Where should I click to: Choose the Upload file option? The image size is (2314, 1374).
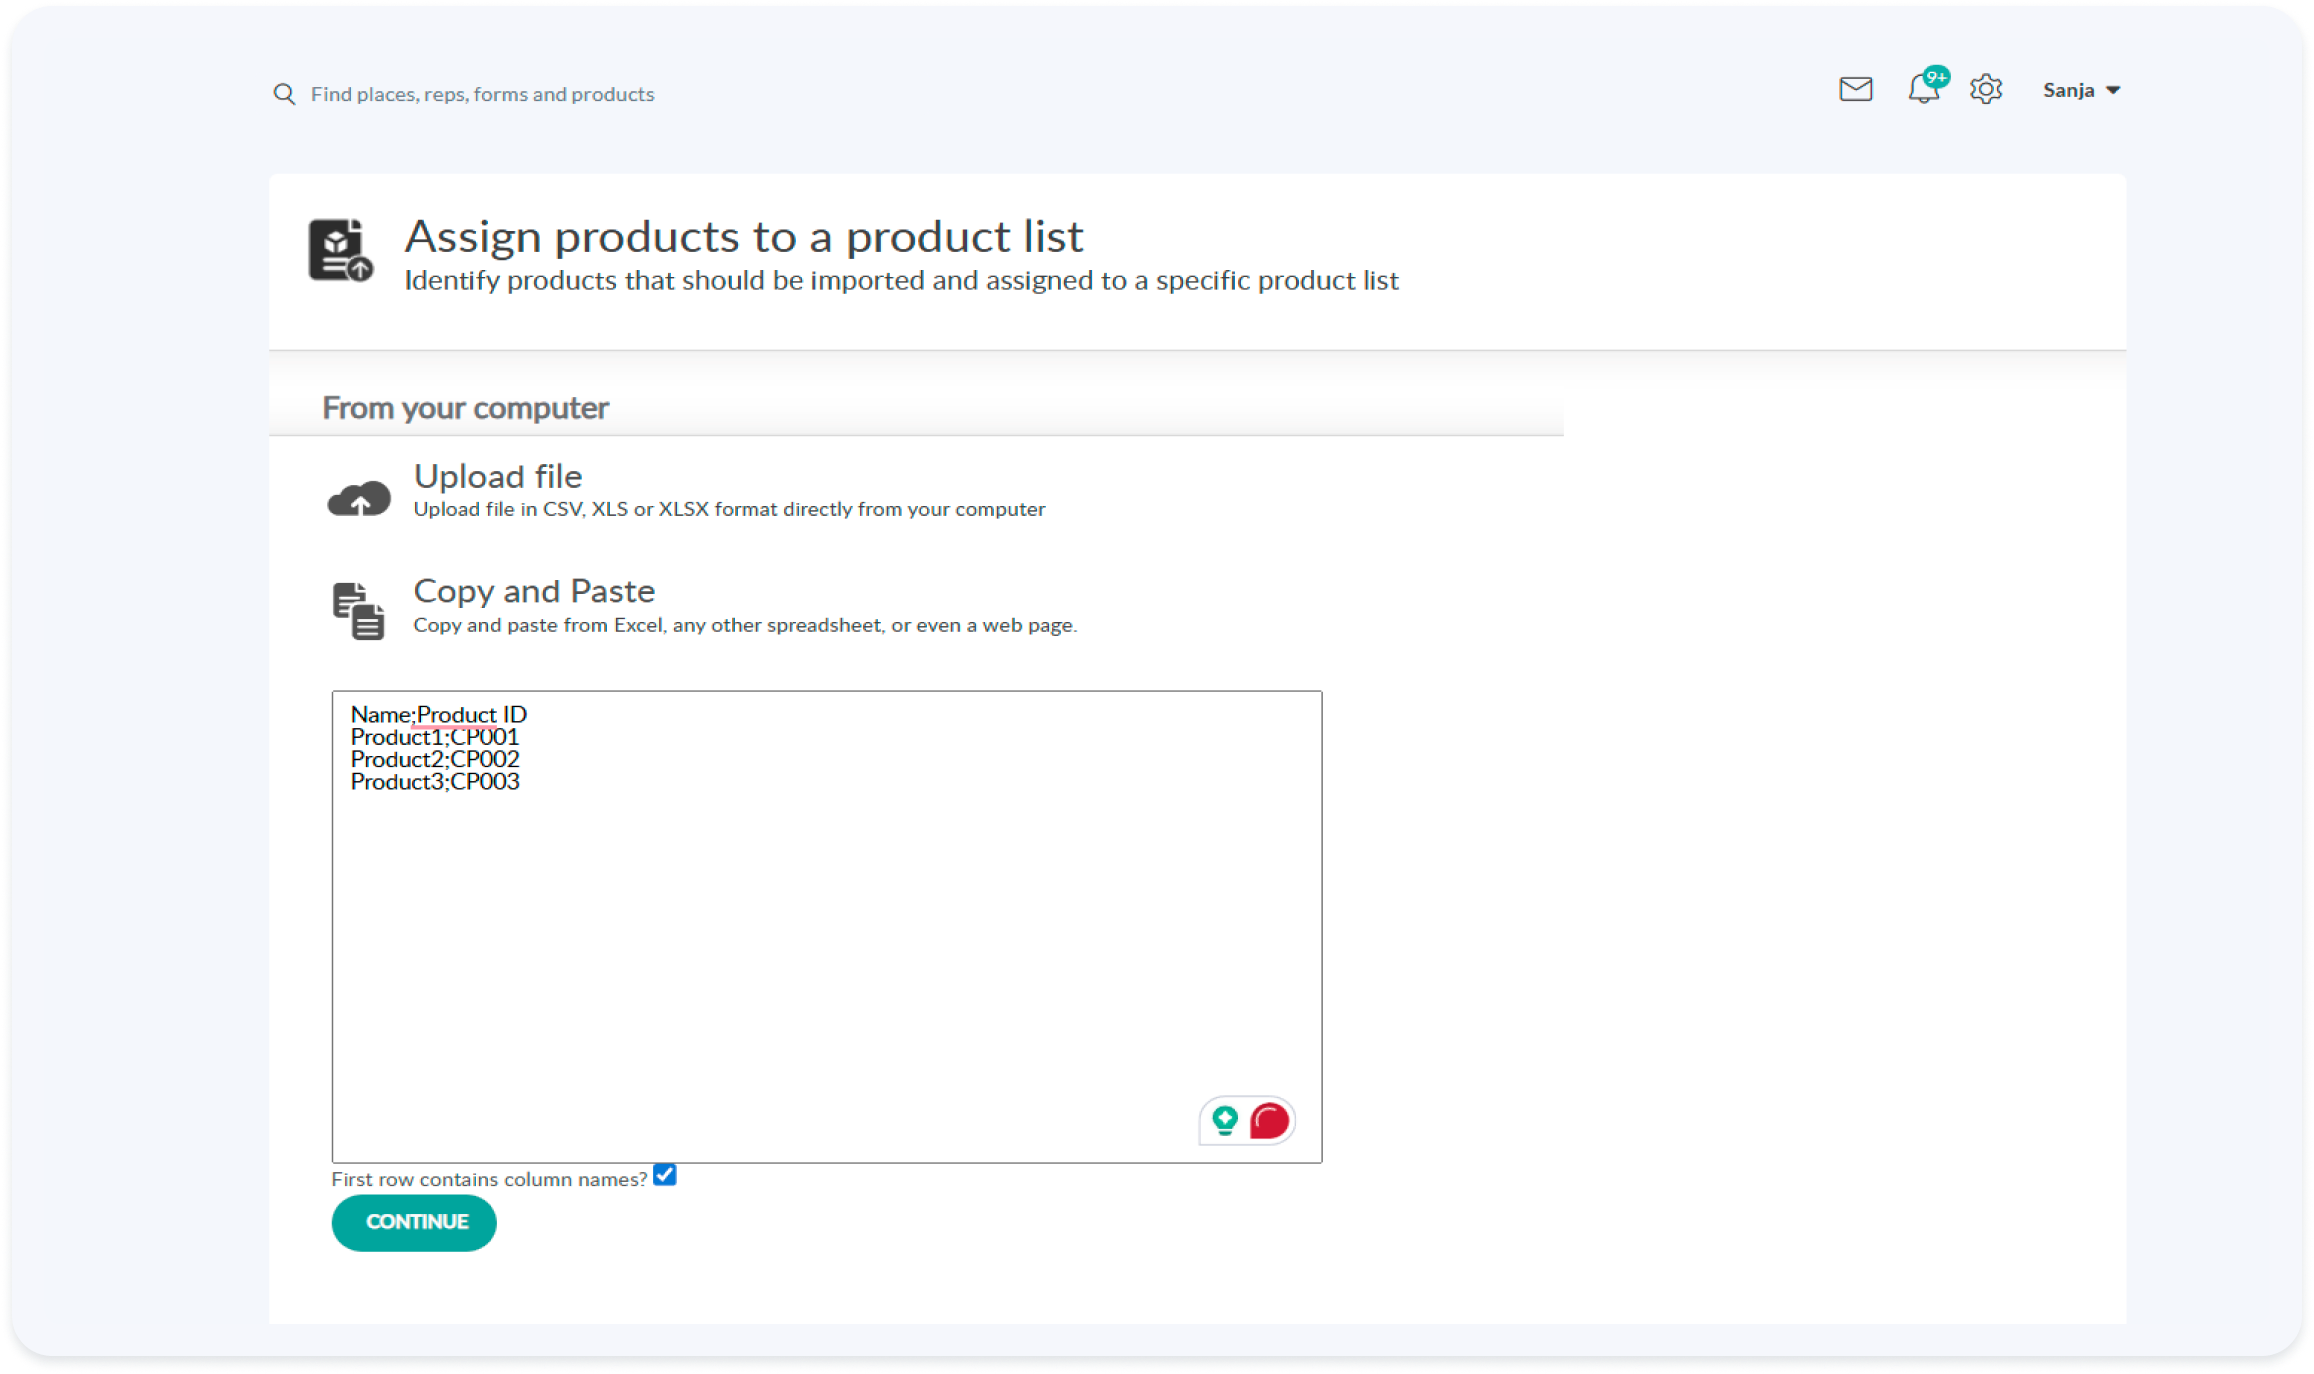tap(498, 477)
